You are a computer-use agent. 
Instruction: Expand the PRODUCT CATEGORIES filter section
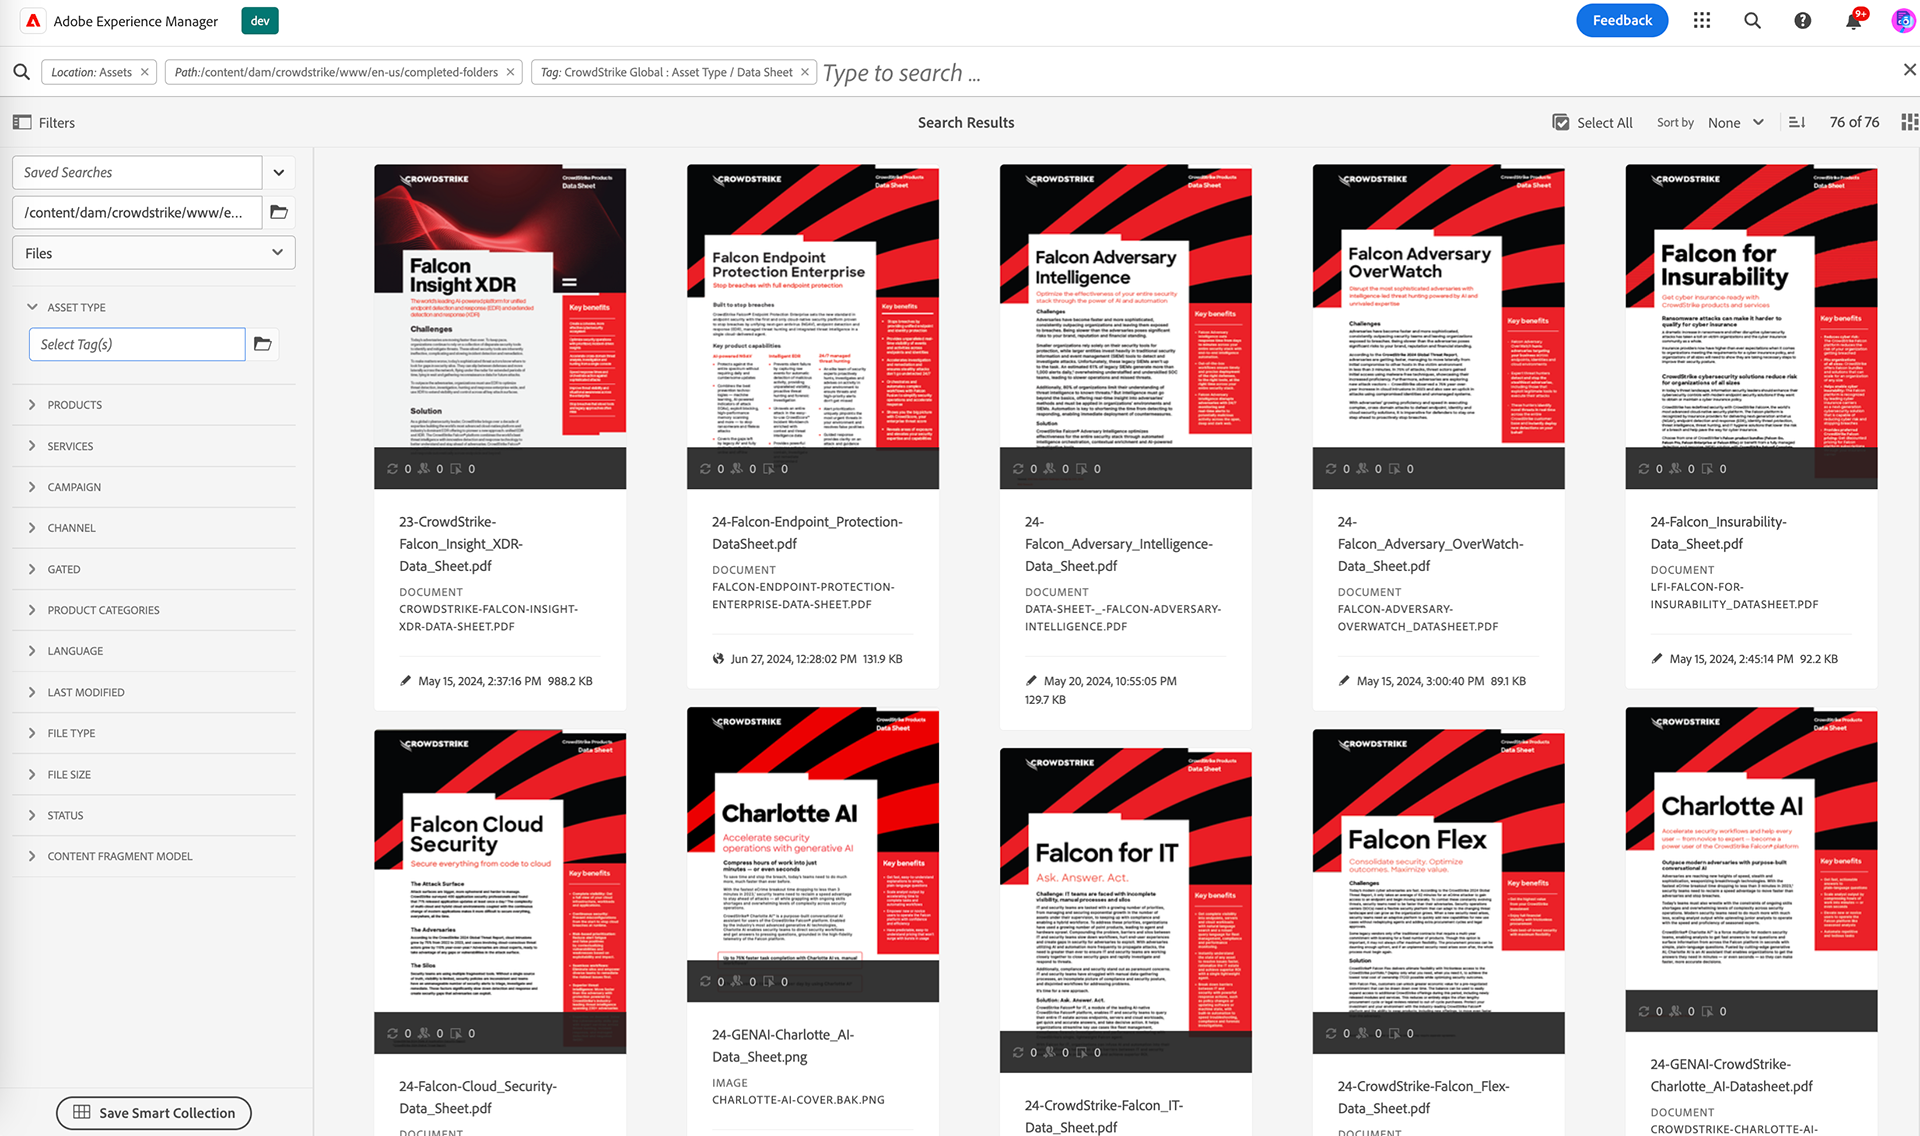(33, 610)
